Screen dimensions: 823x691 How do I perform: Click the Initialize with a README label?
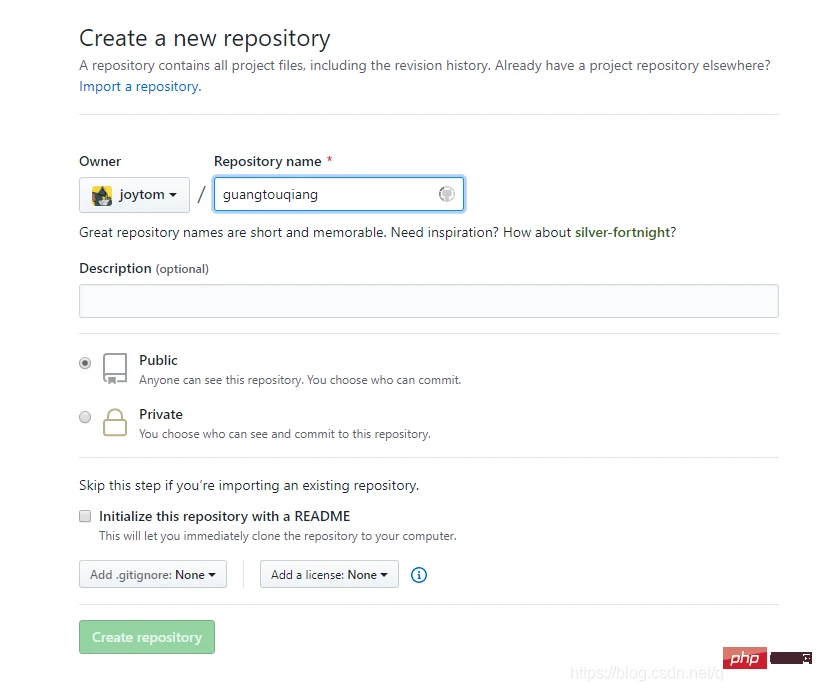(224, 517)
